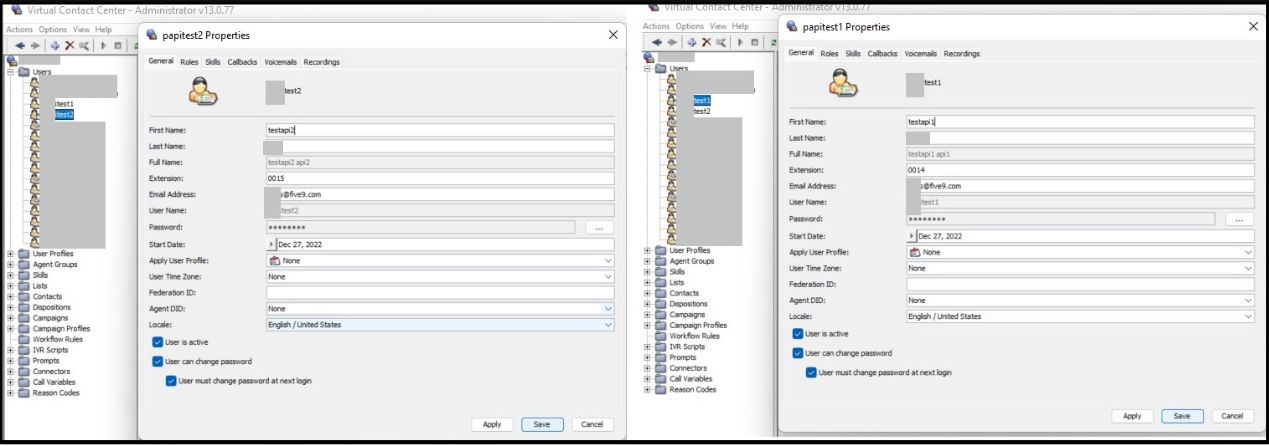
Task: Click the Campaigns folder icon in the left window's tree
Action: [x=22, y=318]
